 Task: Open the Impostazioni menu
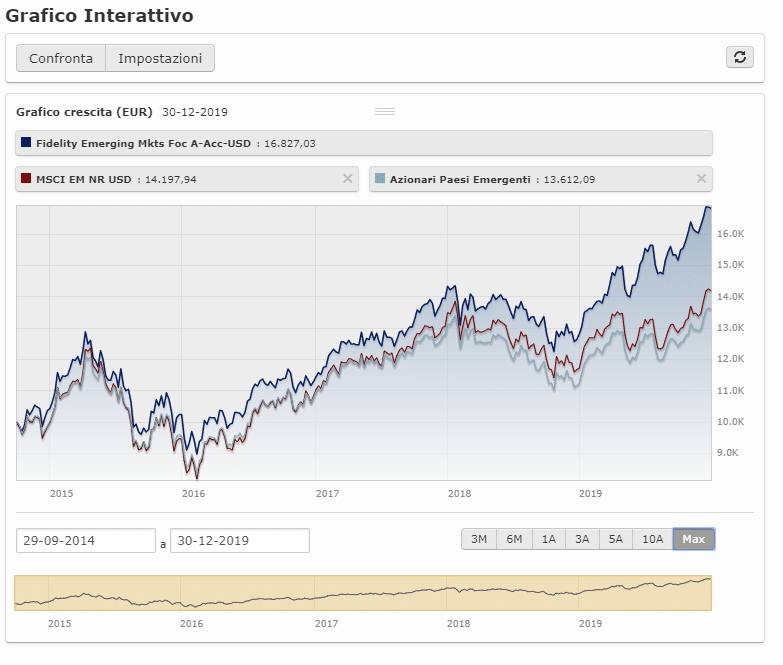[160, 58]
